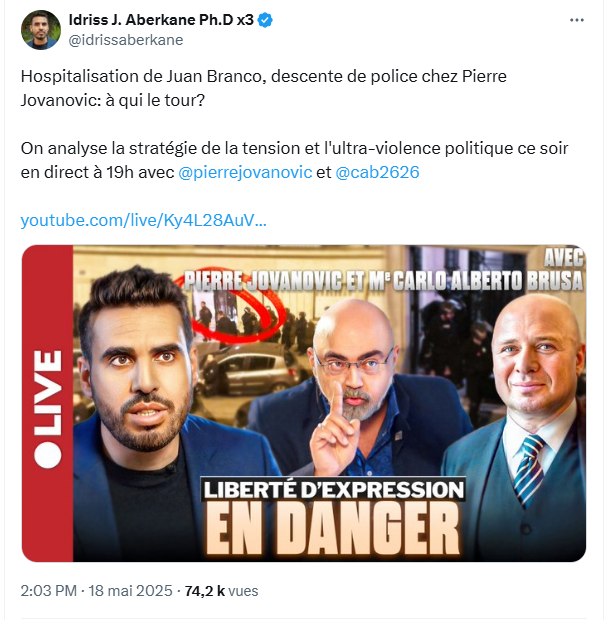Click the Hospitalisation de Juan Branco tweet text
This screenshot has height=620, width=608.
point(142,76)
